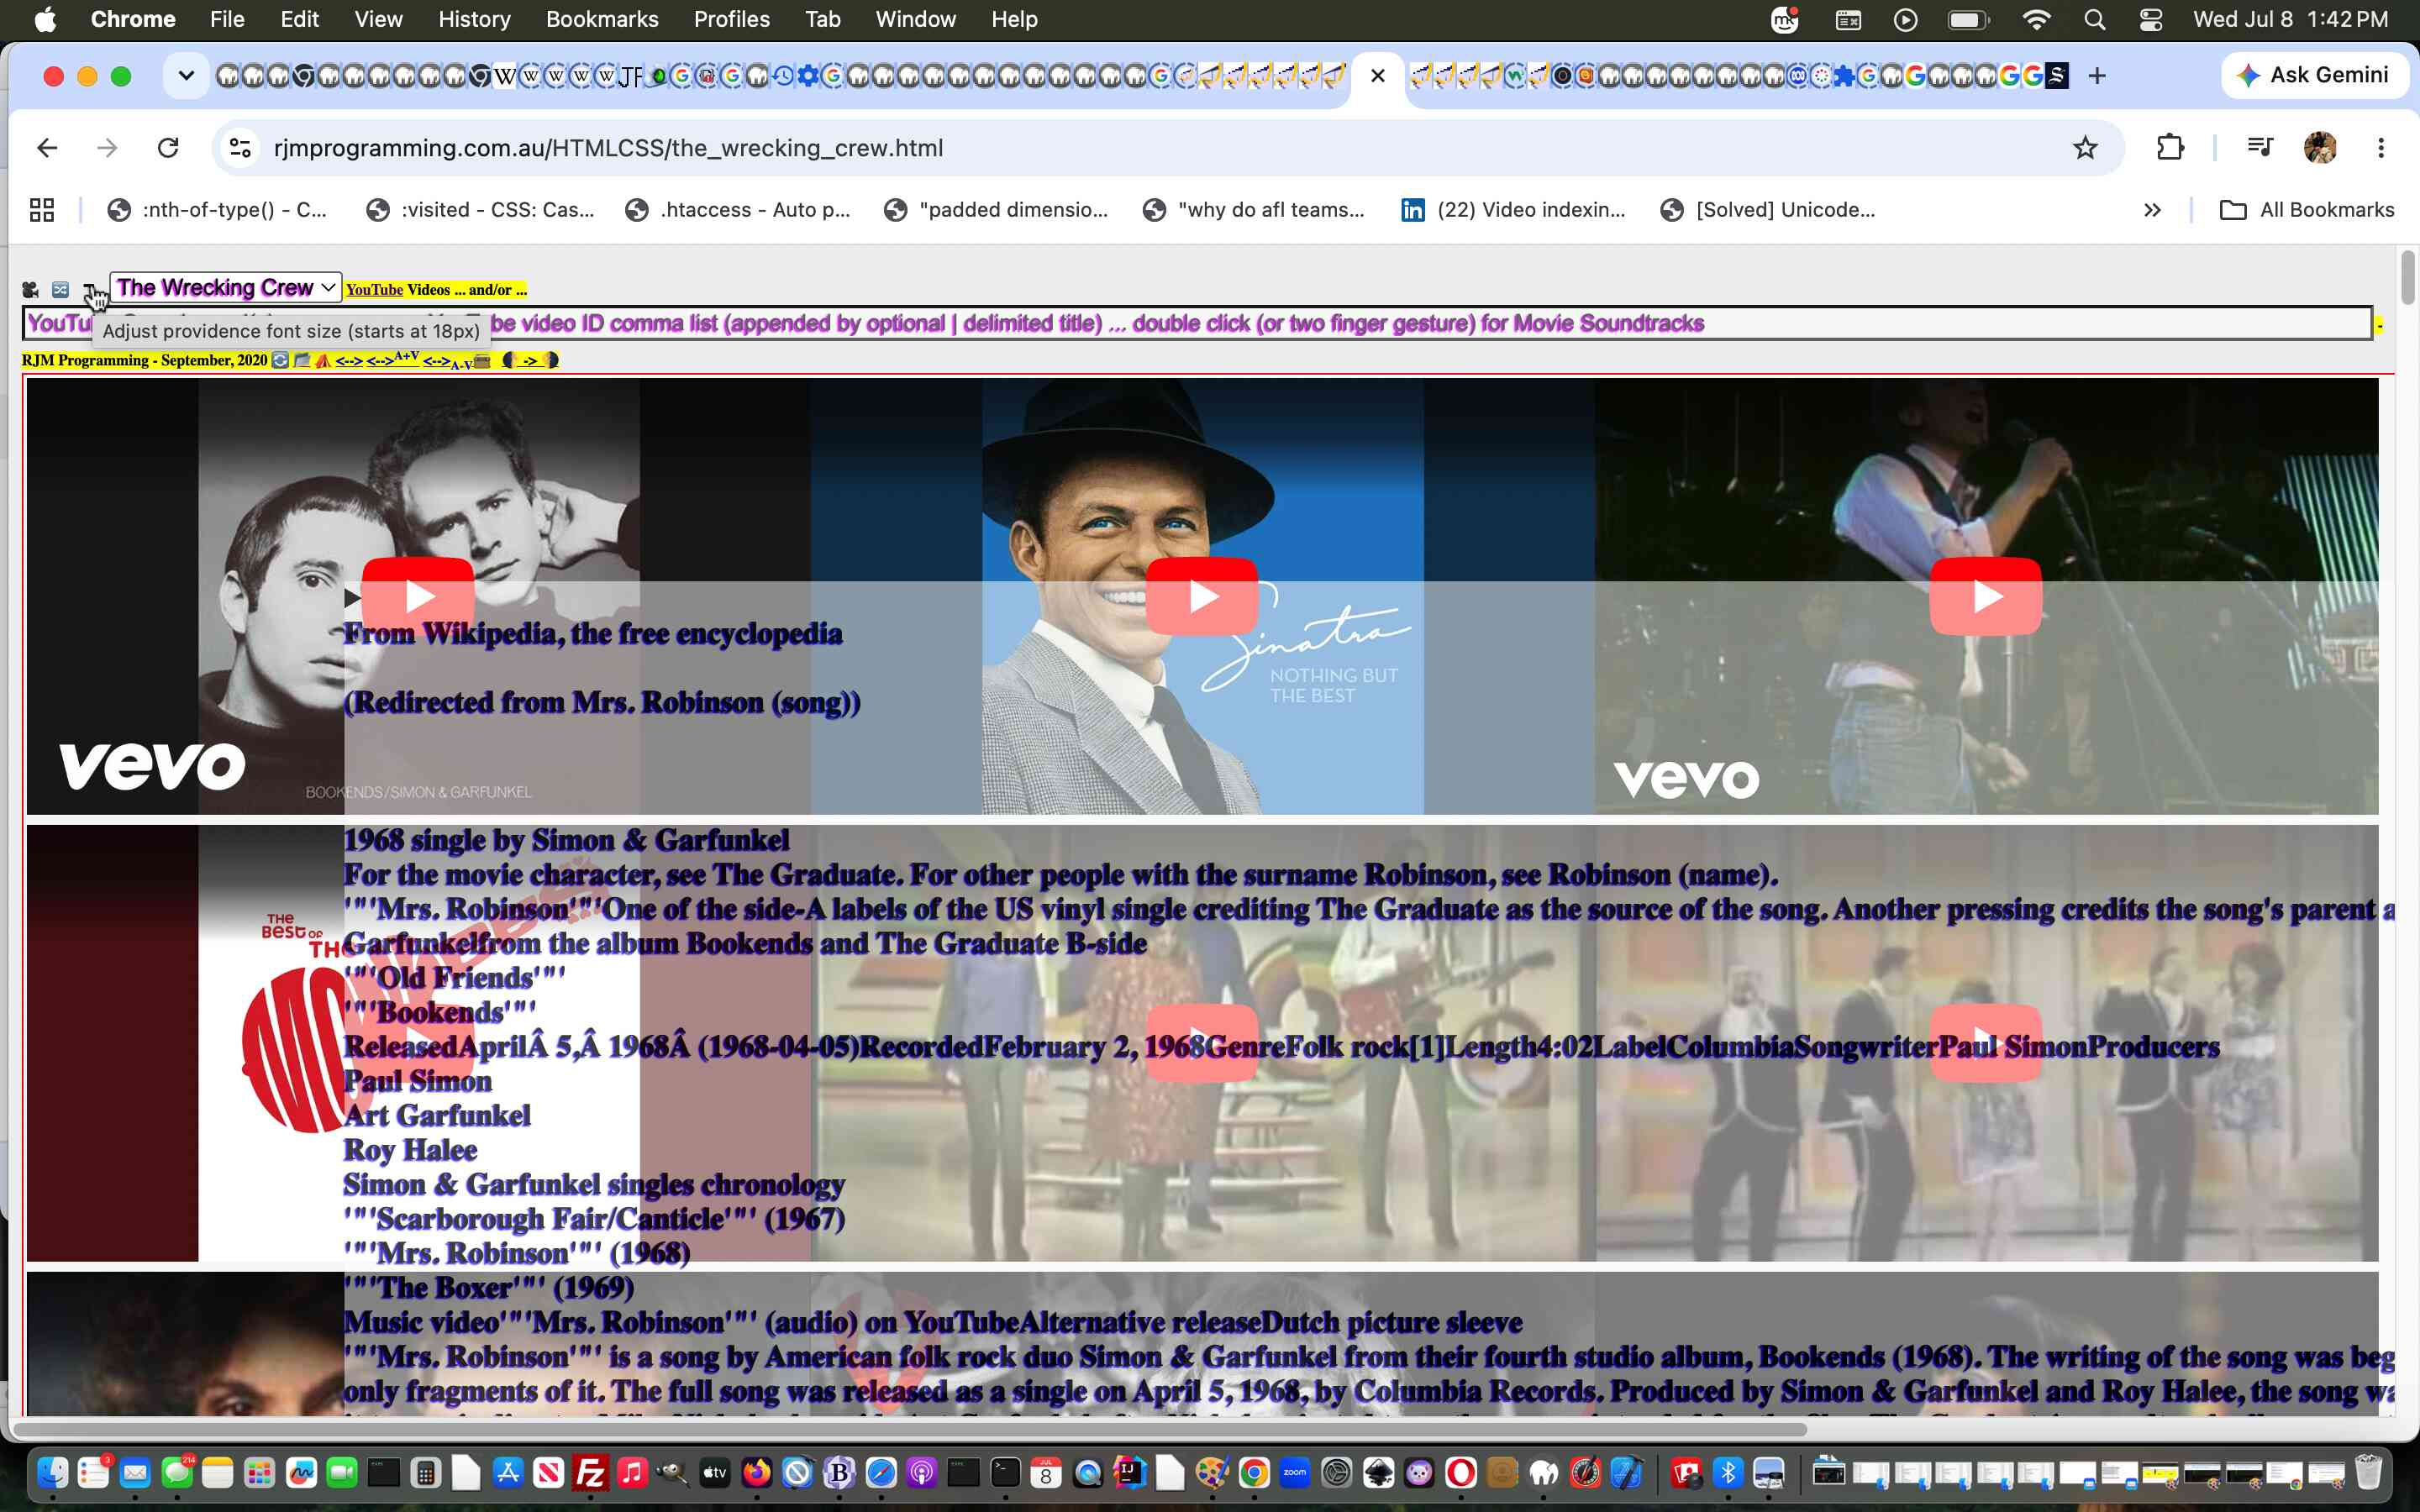The width and height of the screenshot is (2420, 1512).
Task: Show more bookmarks chevron
Action: tap(2153, 210)
